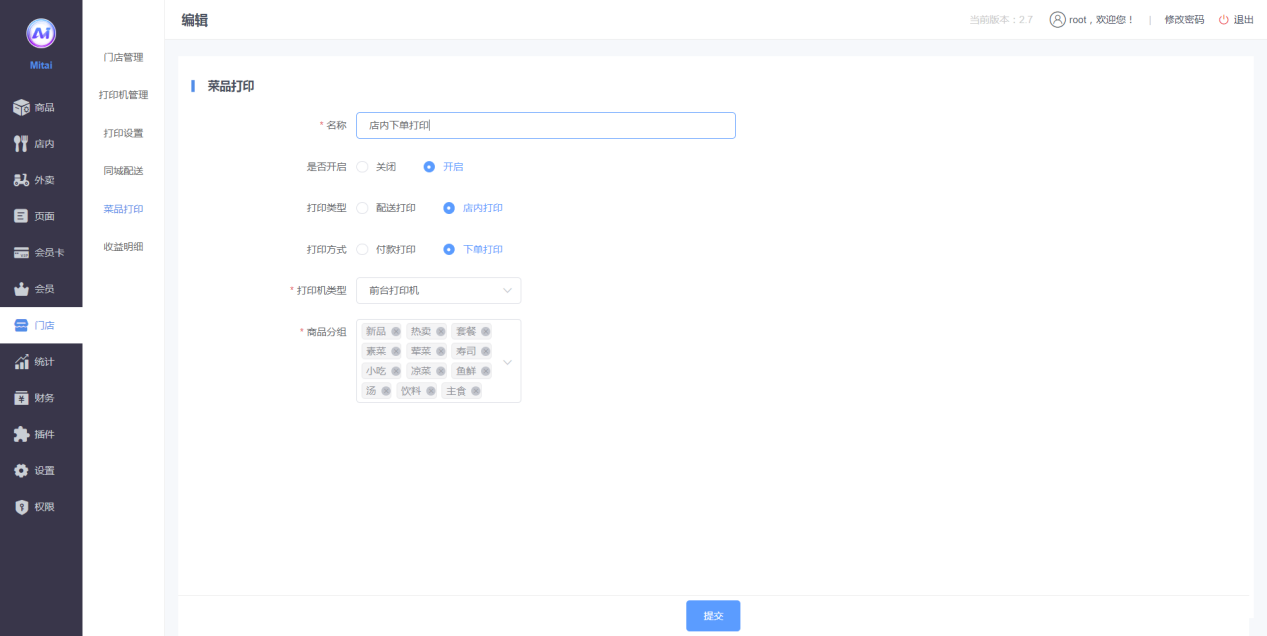
Task: Open 店内 fork and knife icon
Action: (21, 144)
